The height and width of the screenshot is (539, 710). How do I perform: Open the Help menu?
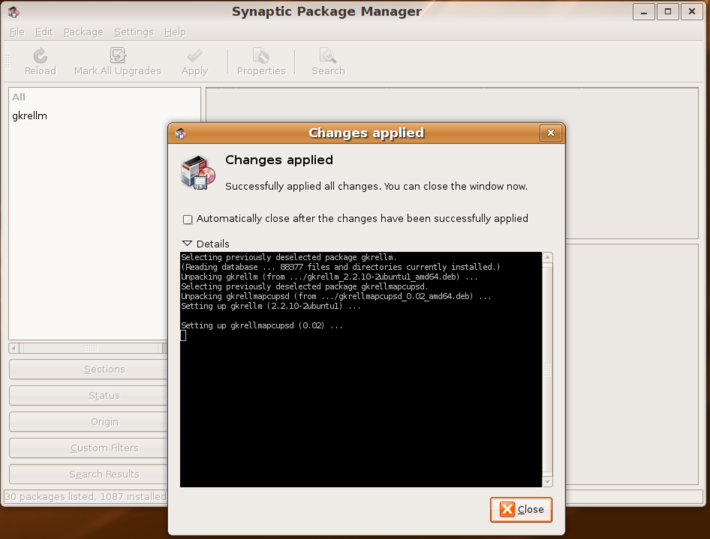pyautogui.click(x=175, y=32)
